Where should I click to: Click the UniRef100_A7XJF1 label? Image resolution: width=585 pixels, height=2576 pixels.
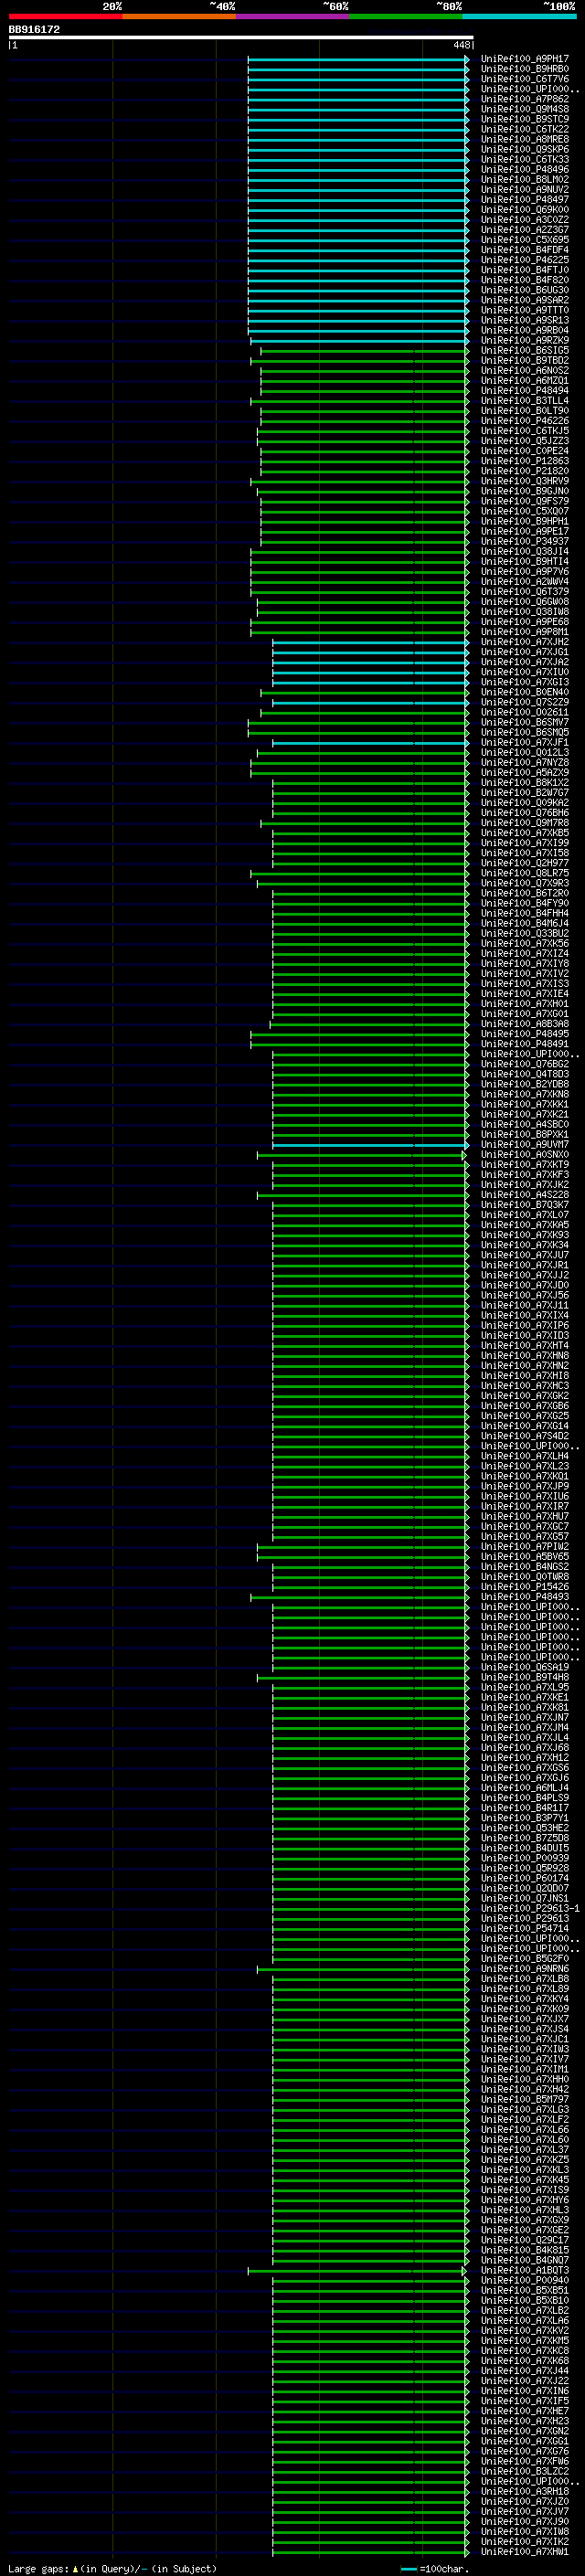tap(525, 743)
